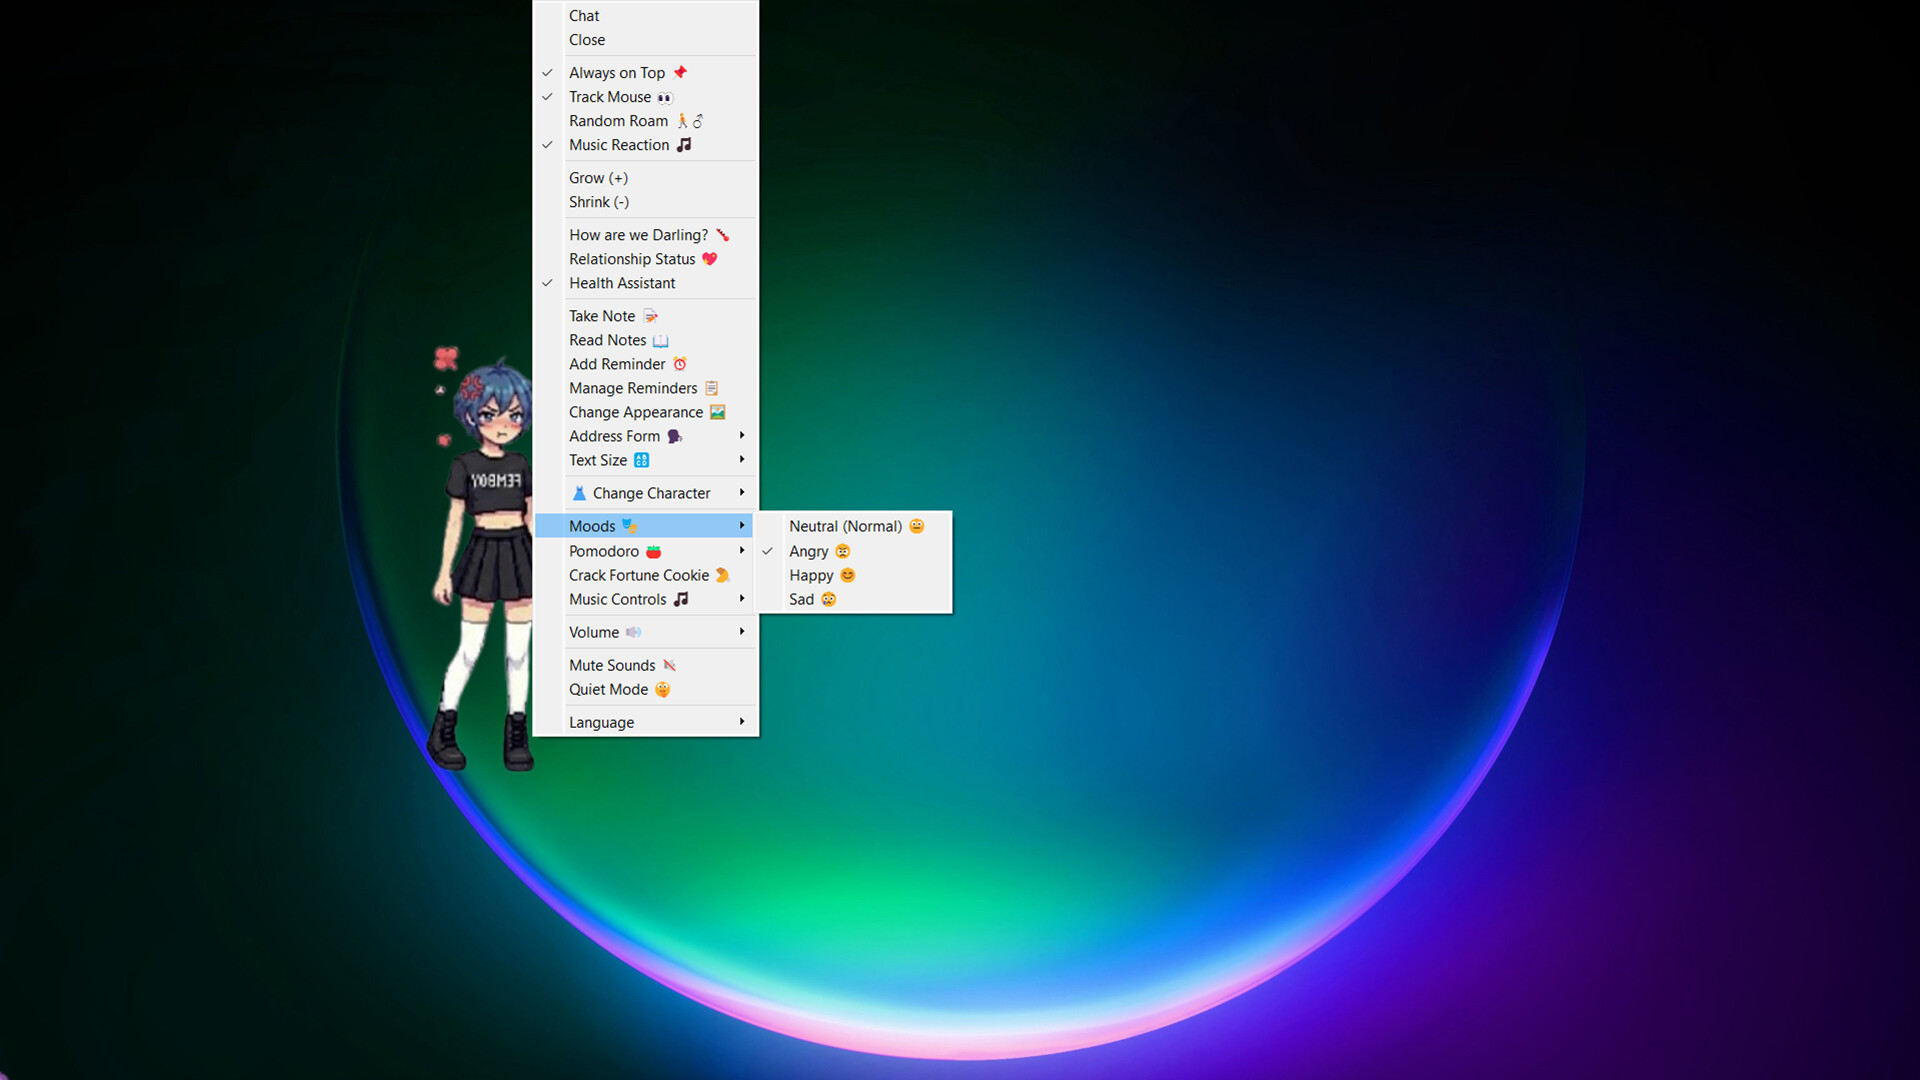This screenshot has width=1920, height=1080.
Task: Enable Random Roam
Action: [618, 121]
